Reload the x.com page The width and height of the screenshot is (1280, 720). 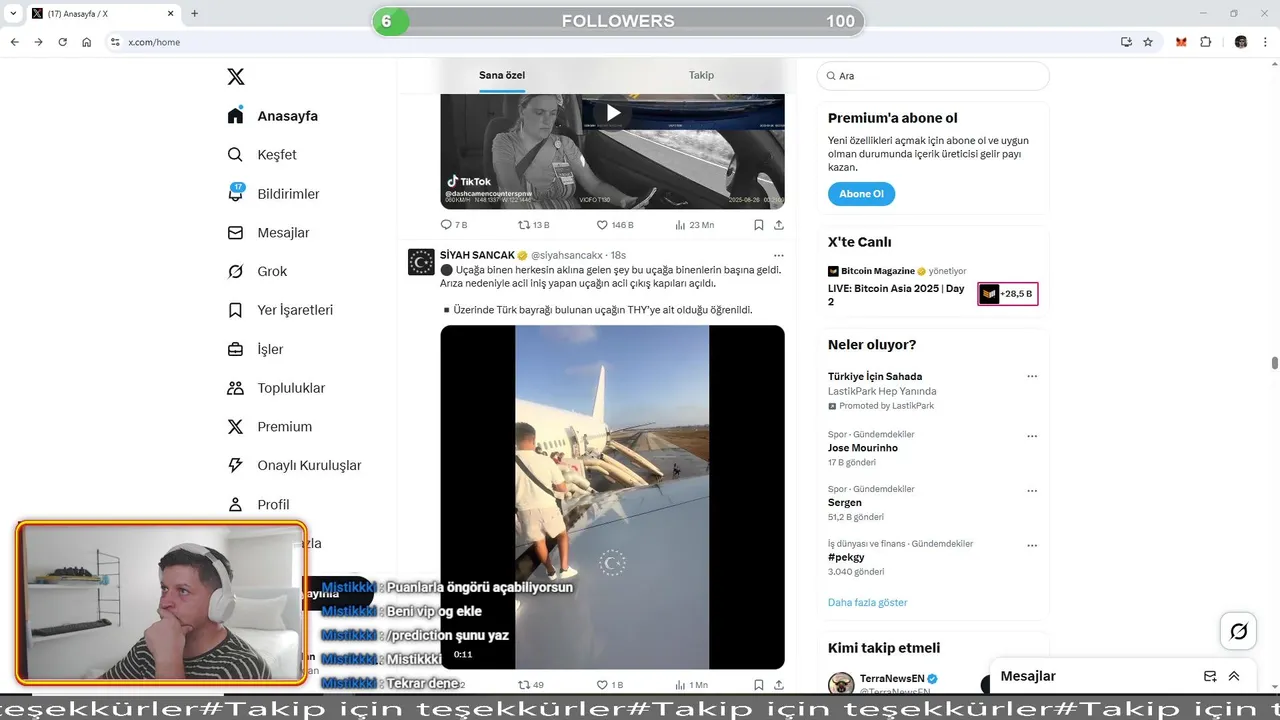click(62, 42)
